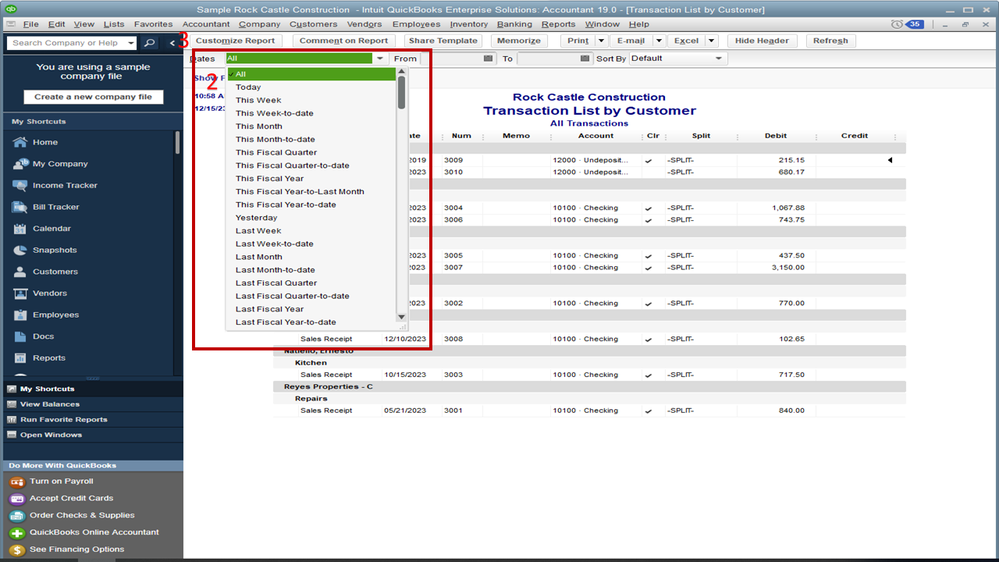
Task: Click Create a new company file
Action: [x=93, y=97]
